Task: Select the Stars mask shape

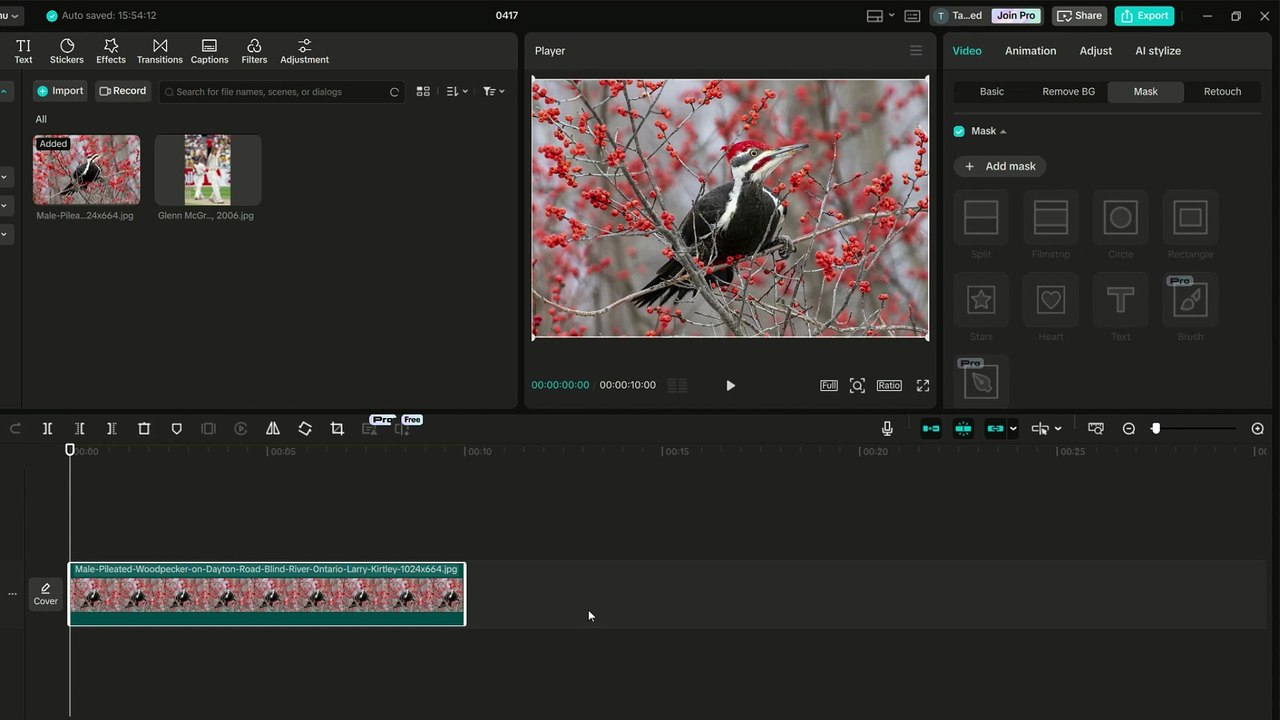Action: click(981, 307)
